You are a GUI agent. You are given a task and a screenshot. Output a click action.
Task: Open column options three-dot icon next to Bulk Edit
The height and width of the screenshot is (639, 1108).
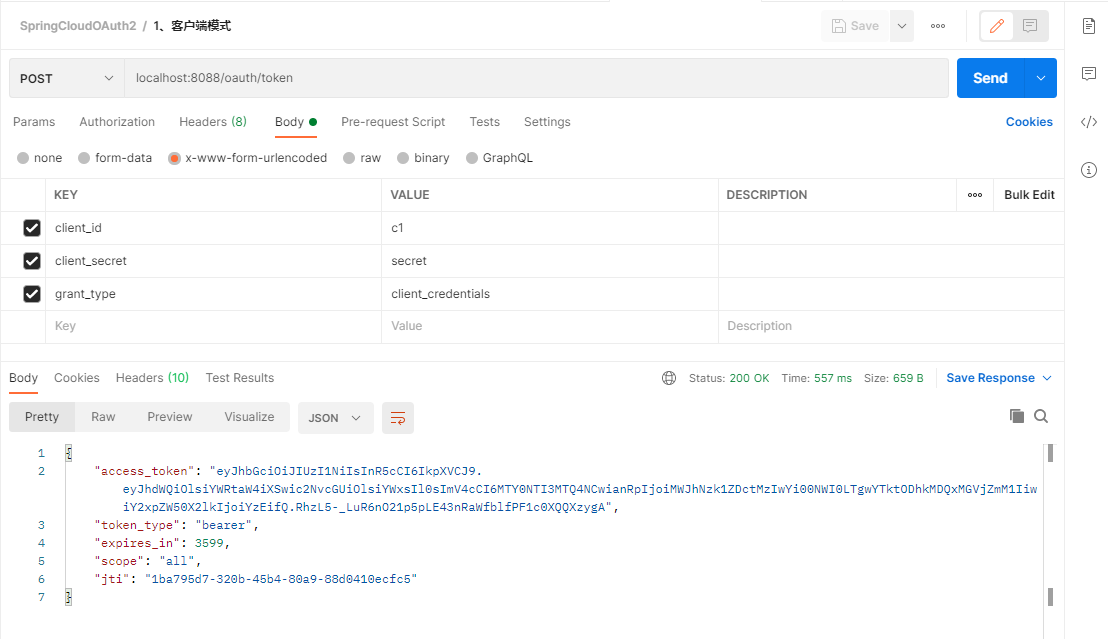click(x=975, y=195)
